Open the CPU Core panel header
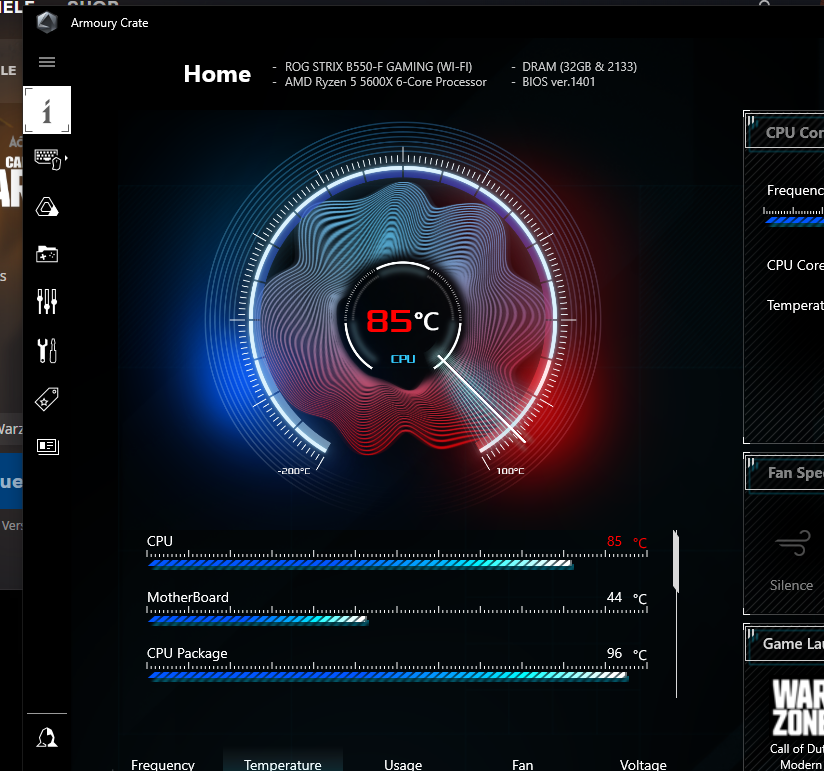The image size is (824, 771). [x=785, y=132]
